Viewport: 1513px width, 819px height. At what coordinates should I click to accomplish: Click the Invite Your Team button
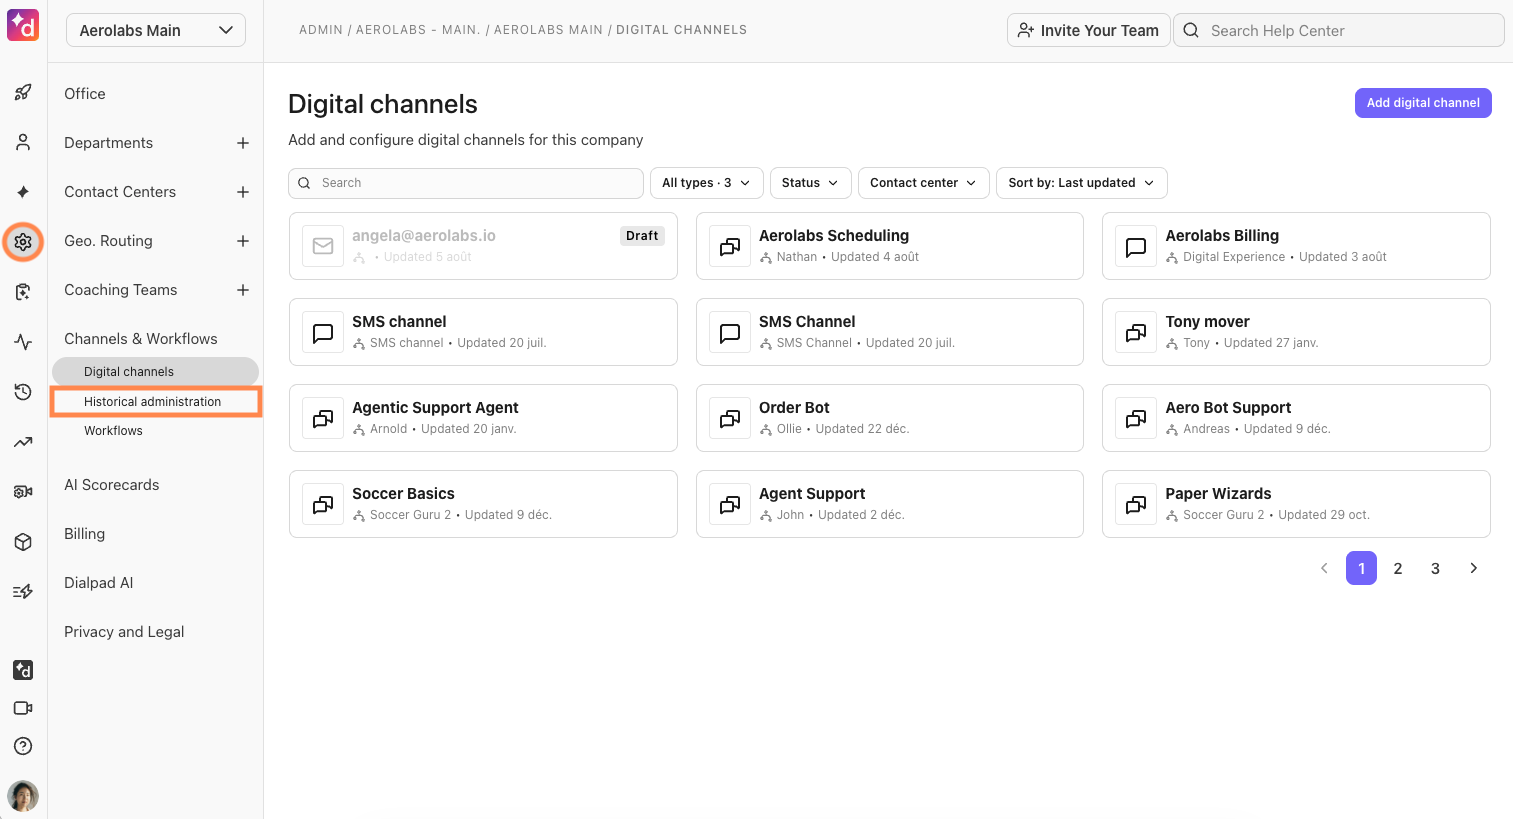[x=1088, y=30]
